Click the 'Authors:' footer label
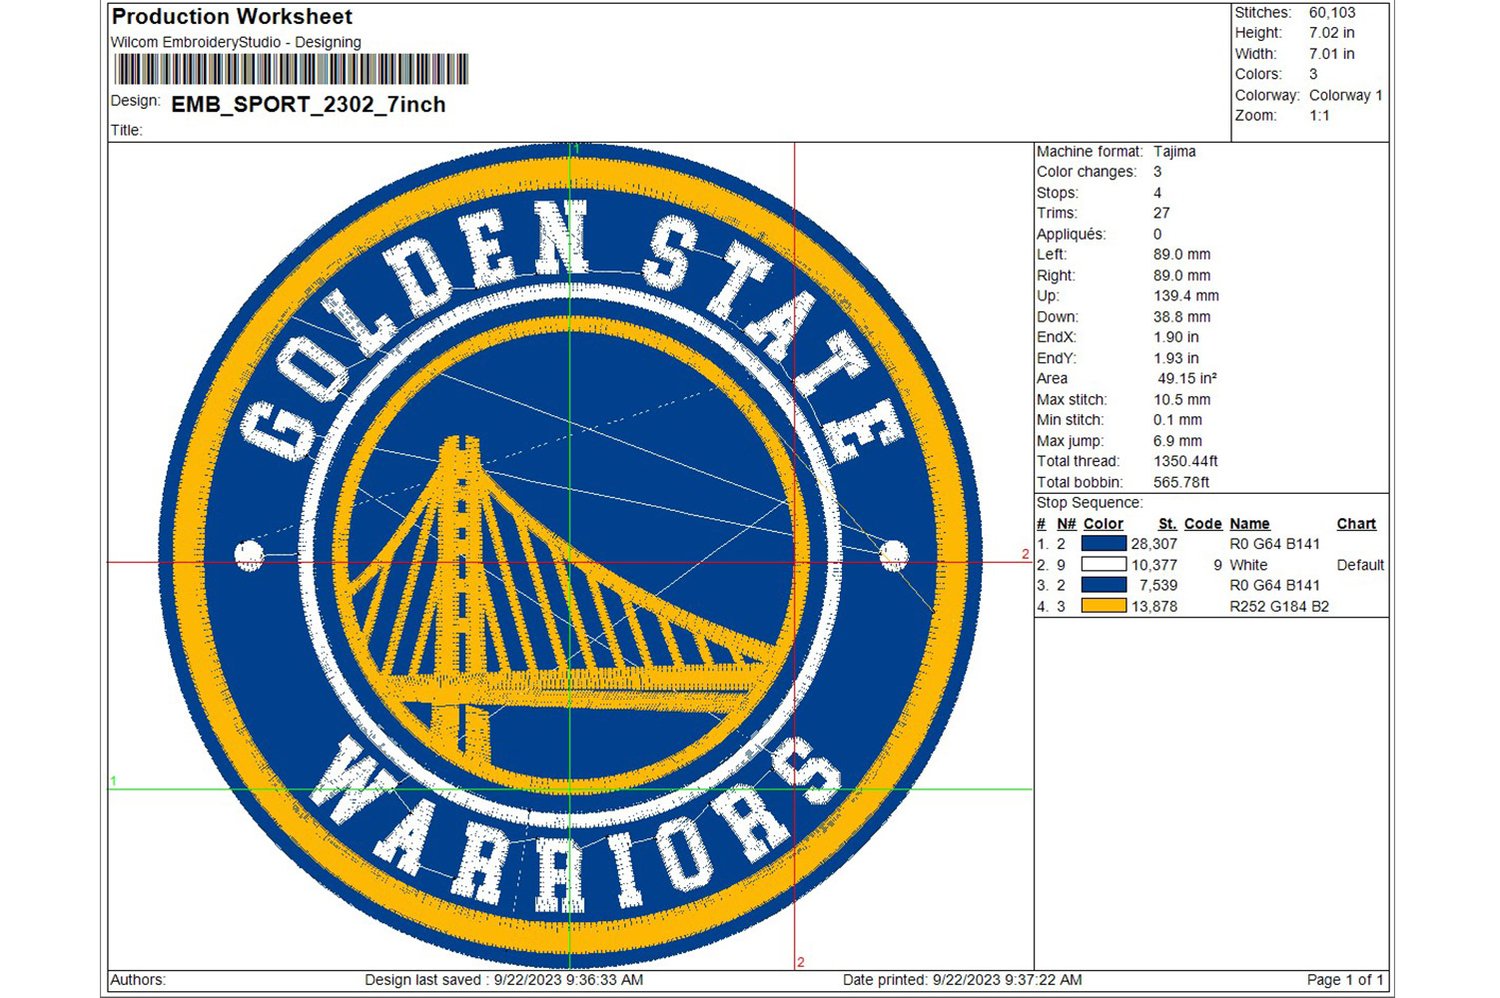 (x=138, y=980)
